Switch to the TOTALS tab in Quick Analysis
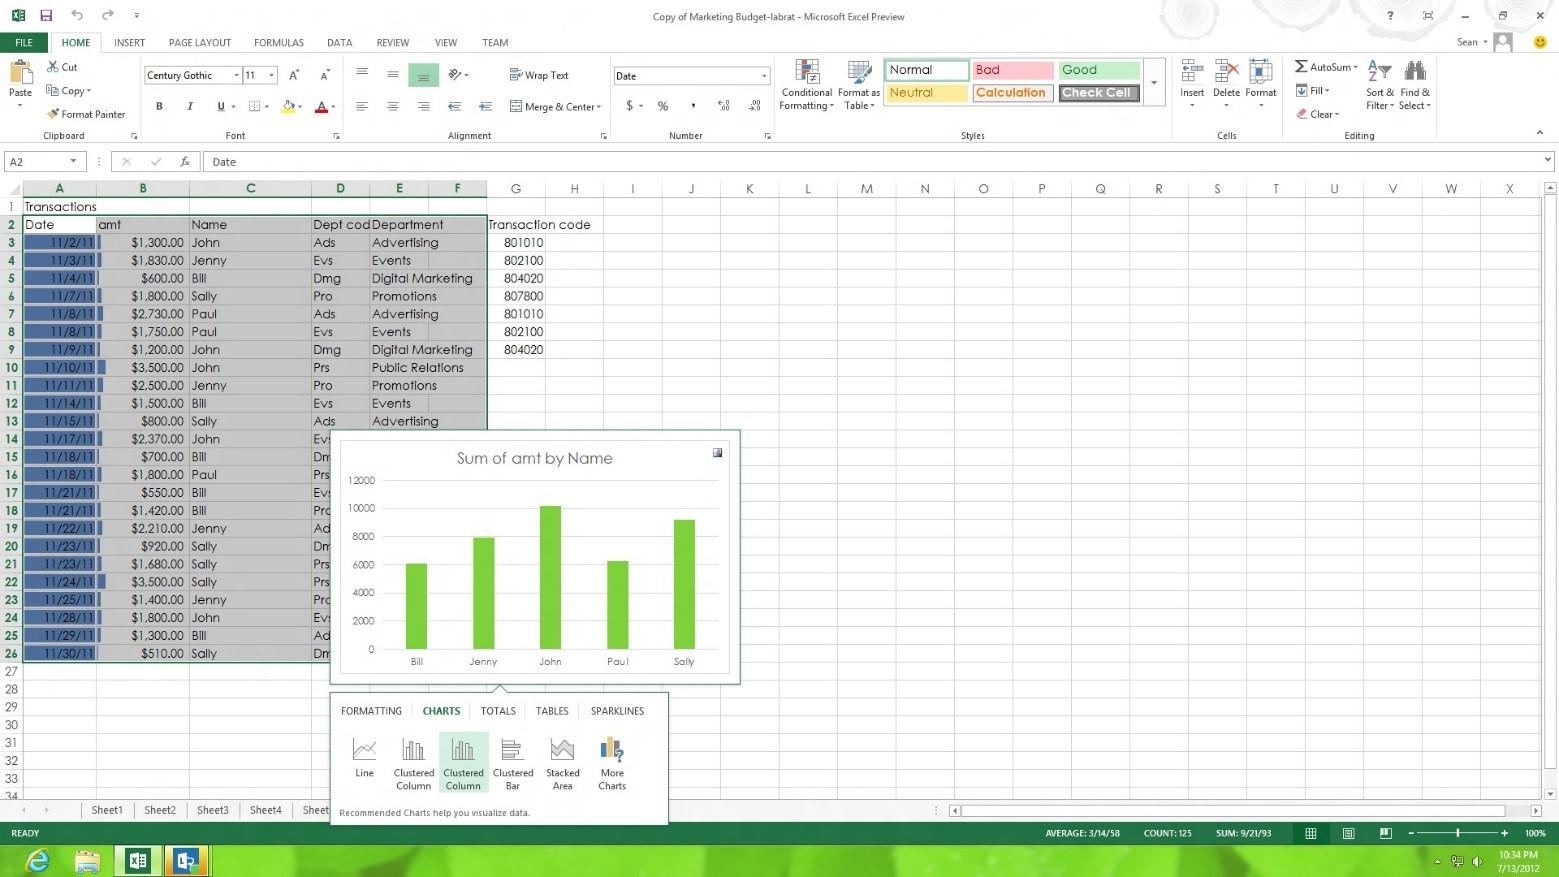1559x877 pixels. [x=497, y=711]
